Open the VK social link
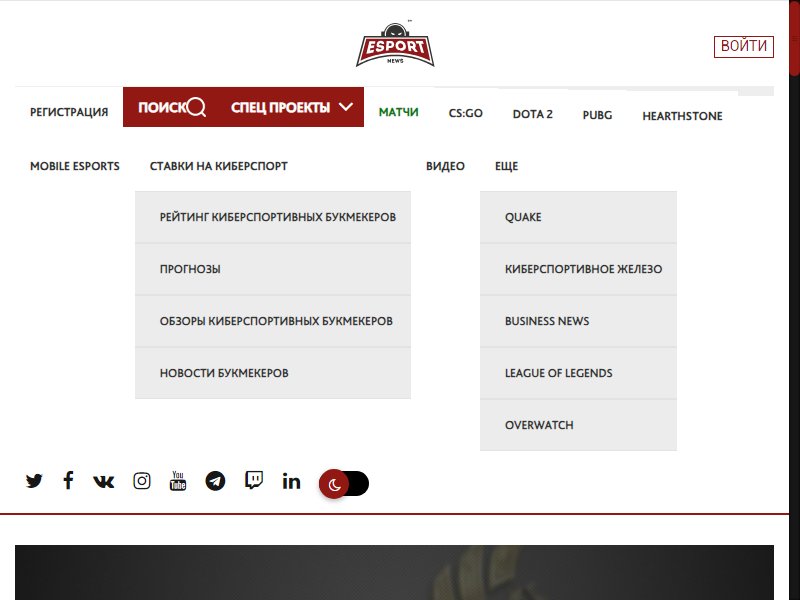The image size is (800, 600). point(104,481)
